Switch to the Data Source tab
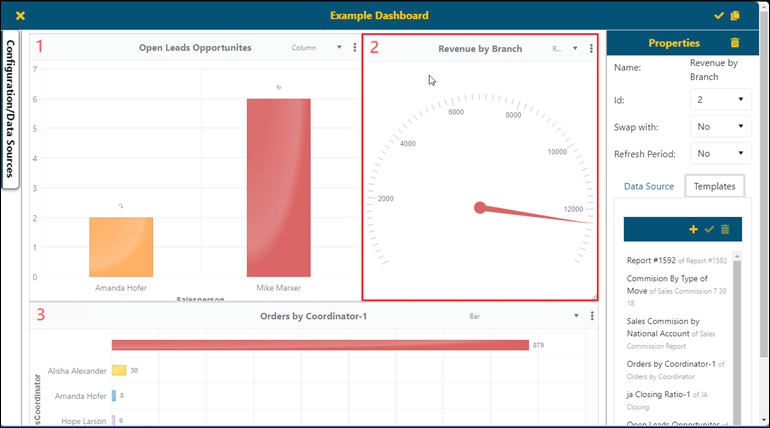This screenshot has width=770, height=428. point(649,187)
